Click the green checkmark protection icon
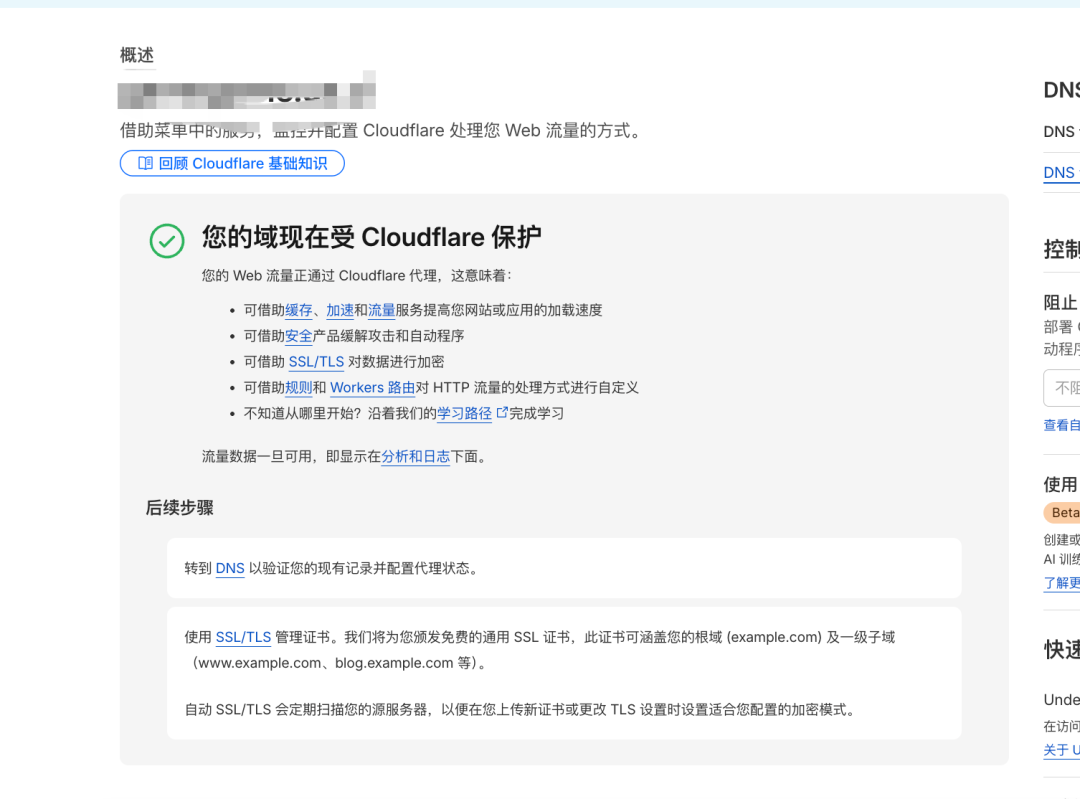 coord(167,241)
